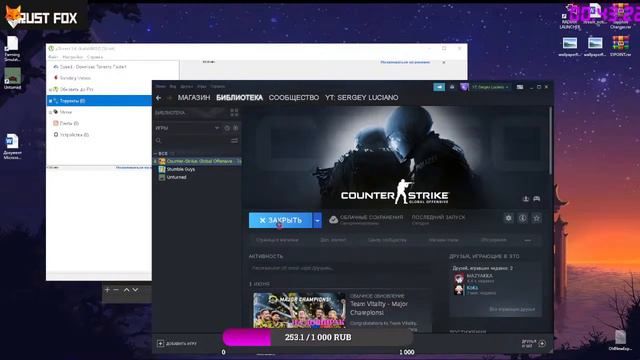Expand the Торренты tree node in uTorrent
Screen dimensions: 640x360
point(50,100)
